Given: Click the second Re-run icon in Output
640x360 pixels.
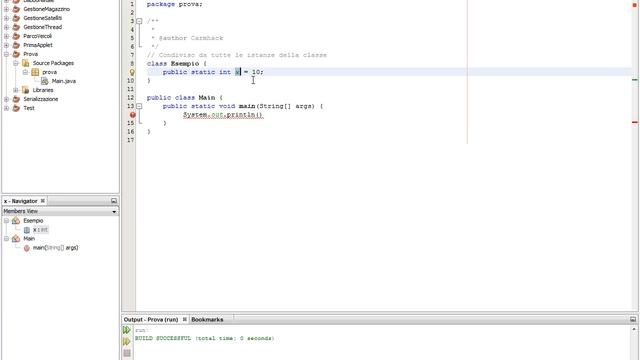Looking at the screenshot, I should click(x=127, y=341).
